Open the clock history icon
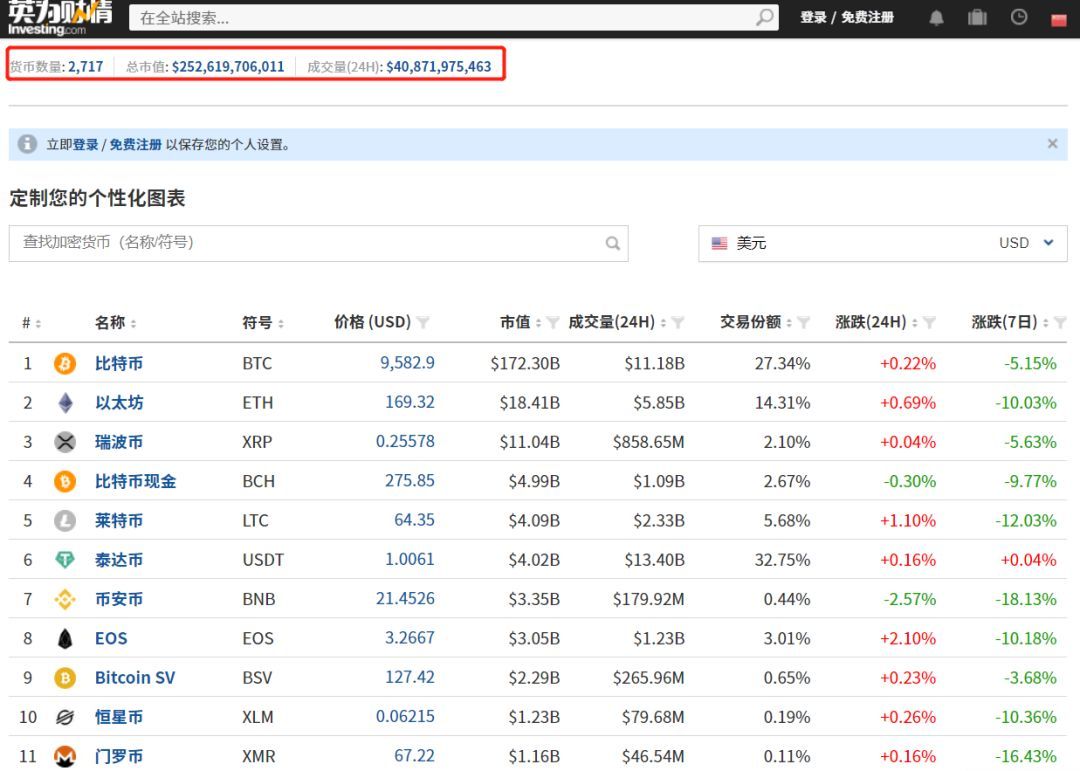The width and height of the screenshot is (1080, 771). click(x=1019, y=17)
